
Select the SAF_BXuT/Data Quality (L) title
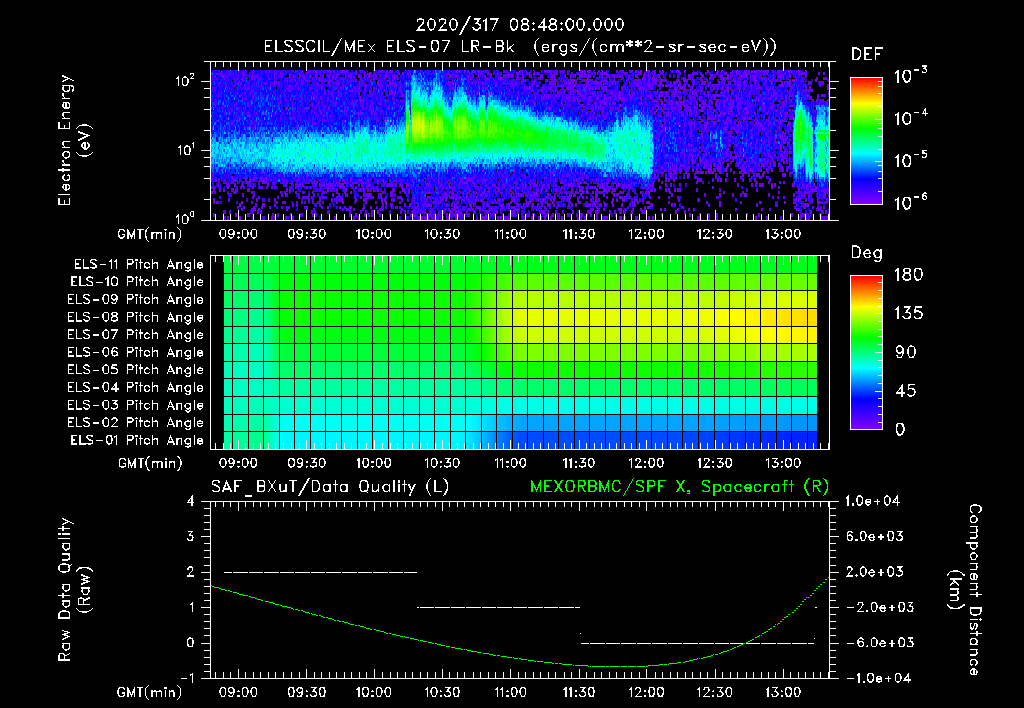click(x=330, y=487)
